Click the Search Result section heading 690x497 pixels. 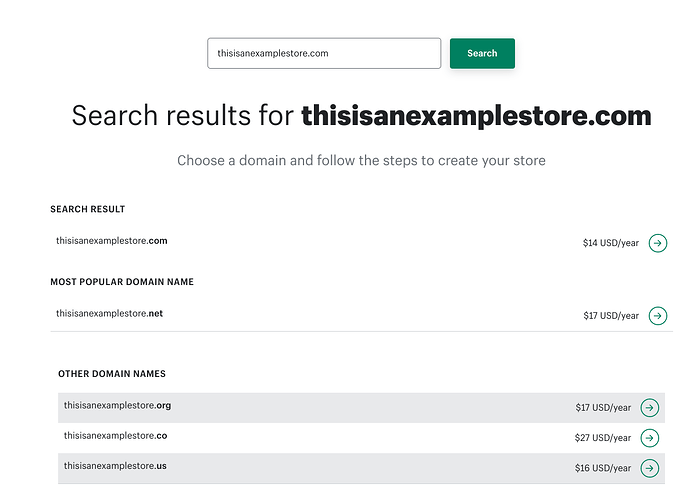pyautogui.click(x=88, y=209)
